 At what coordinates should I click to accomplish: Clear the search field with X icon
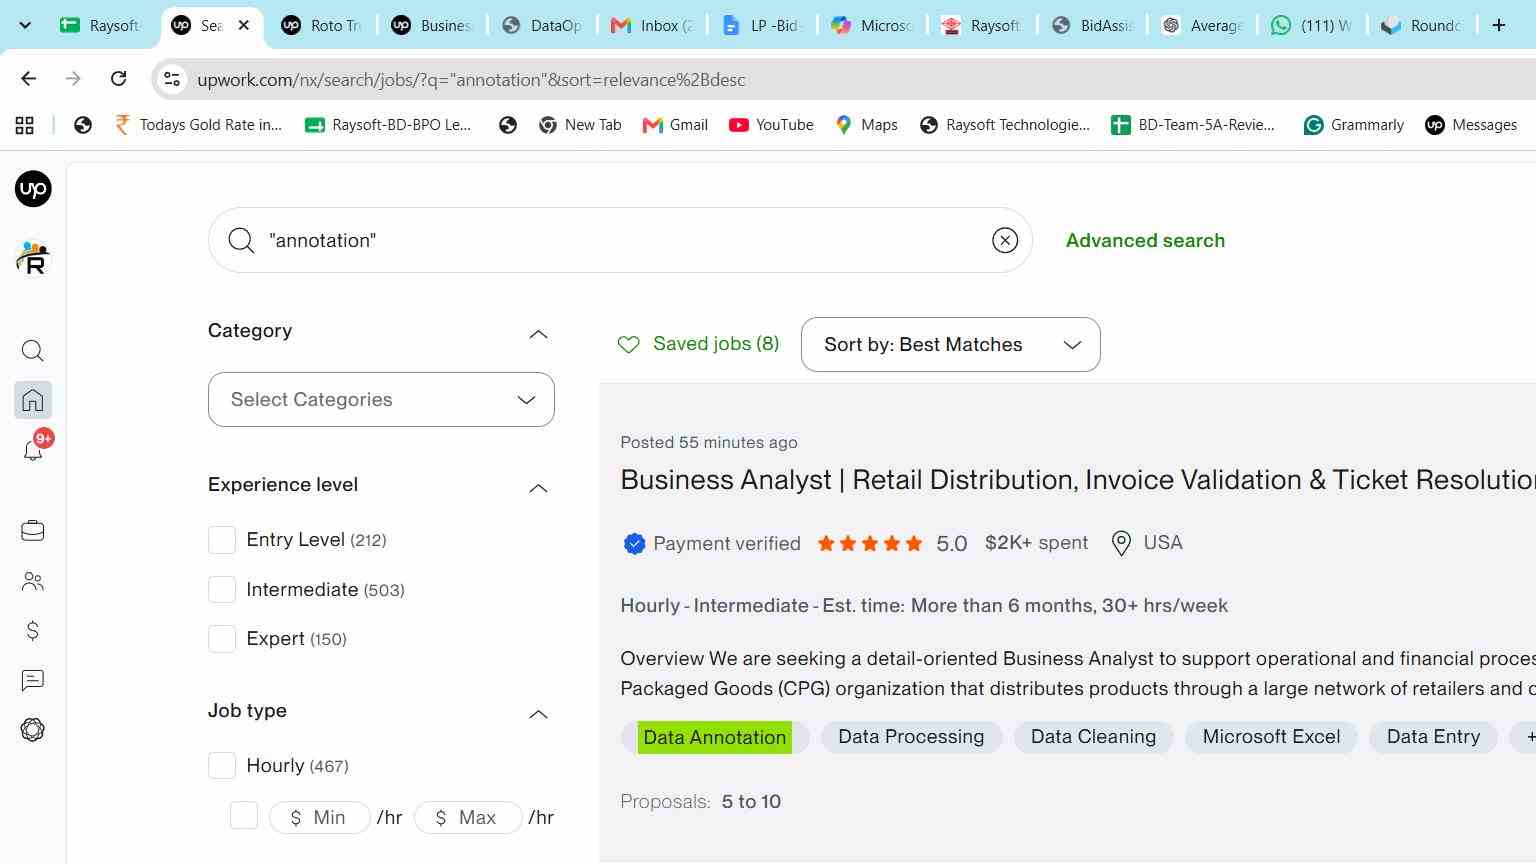tap(1005, 240)
